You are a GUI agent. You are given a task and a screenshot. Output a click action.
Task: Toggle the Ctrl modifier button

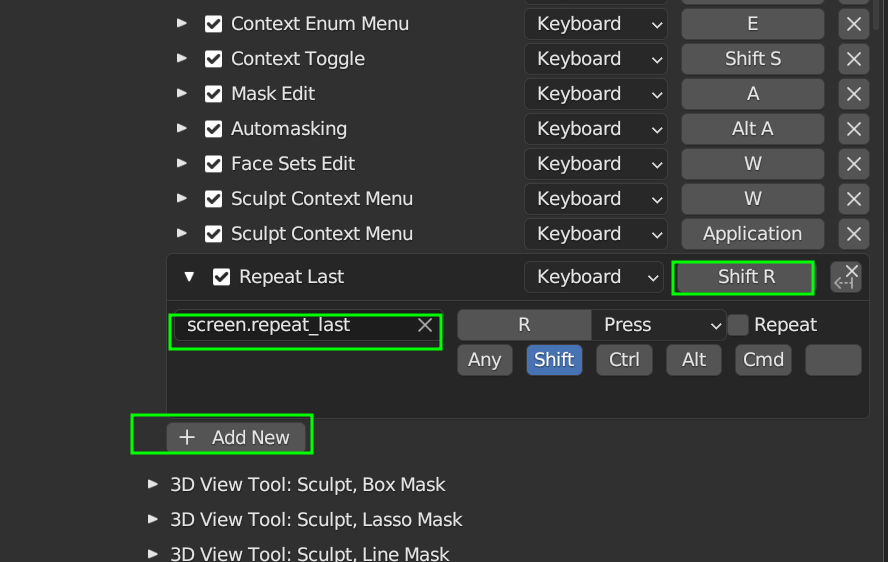point(624,360)
